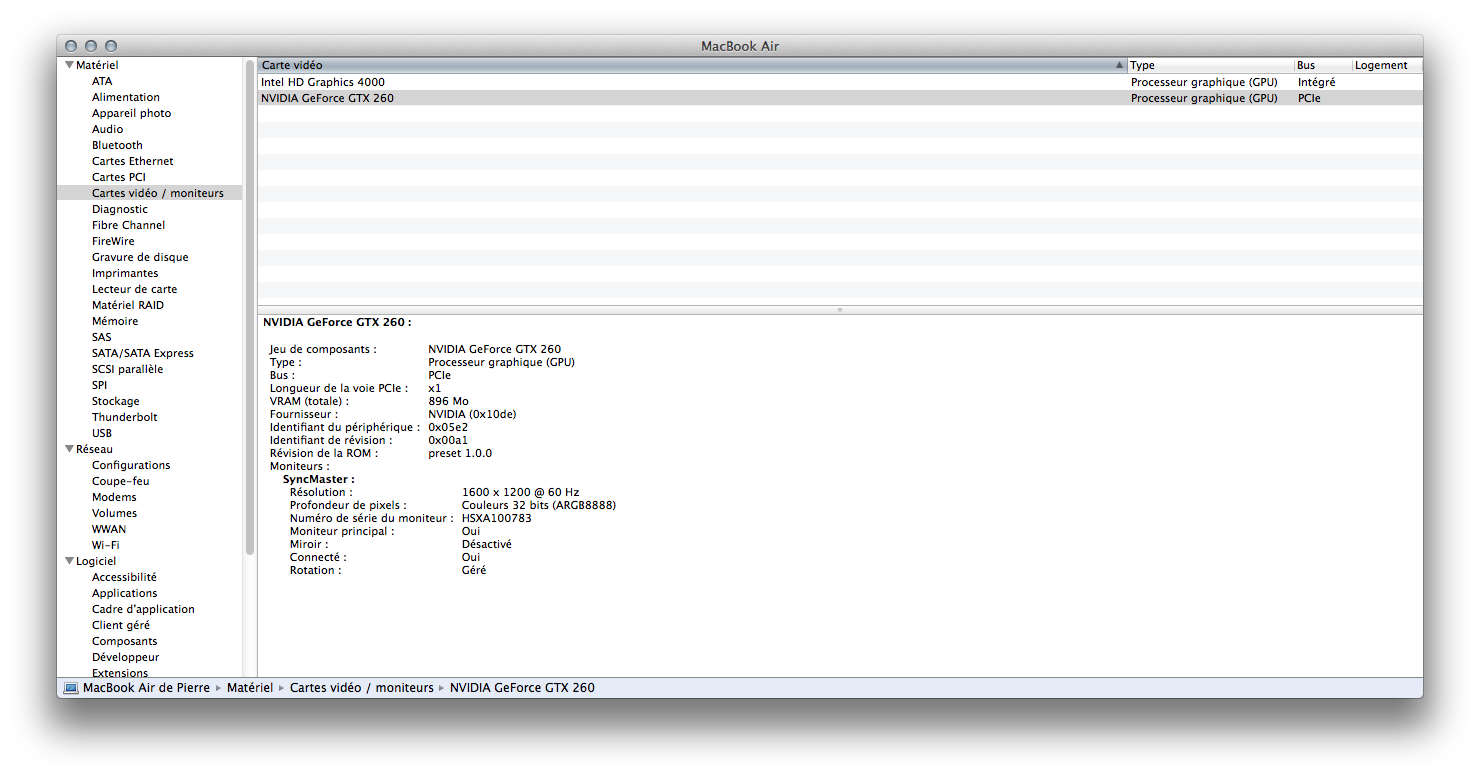The width and height of the screenshot is (1480, 777).
Task: Click the sort arrow in Carte vidéo header
Action: 1119,65
